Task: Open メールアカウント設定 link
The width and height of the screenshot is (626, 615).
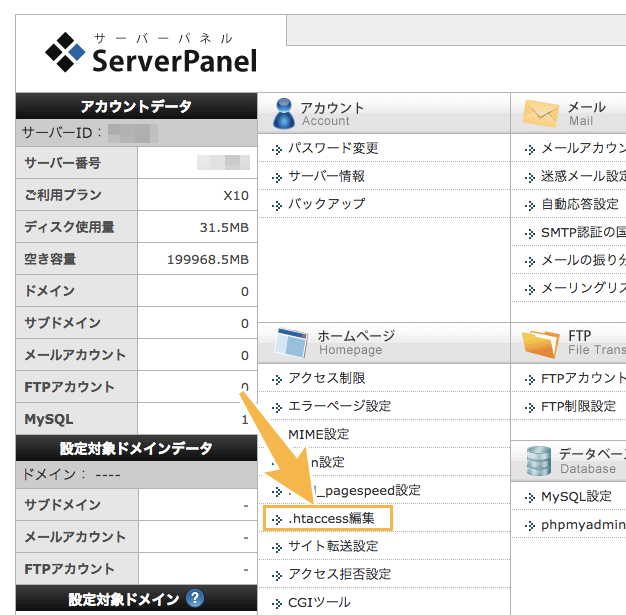Action: (583, 148)
